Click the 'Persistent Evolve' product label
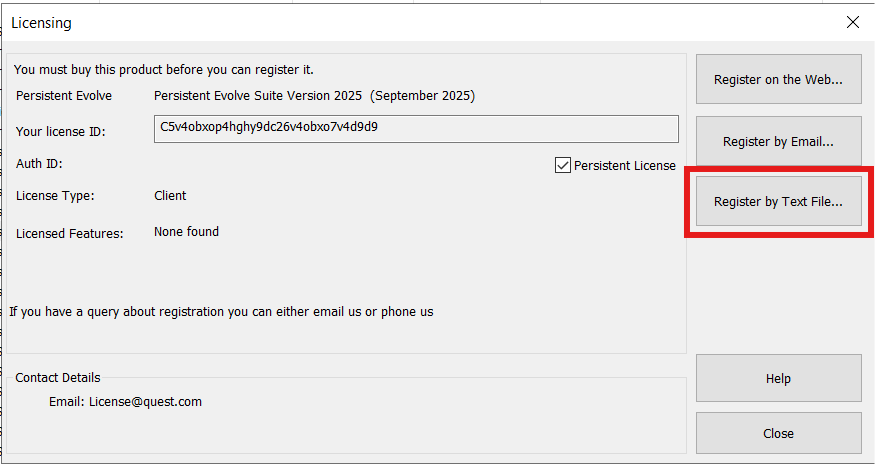The image size is (875, 465). click(x=64, y=96)
